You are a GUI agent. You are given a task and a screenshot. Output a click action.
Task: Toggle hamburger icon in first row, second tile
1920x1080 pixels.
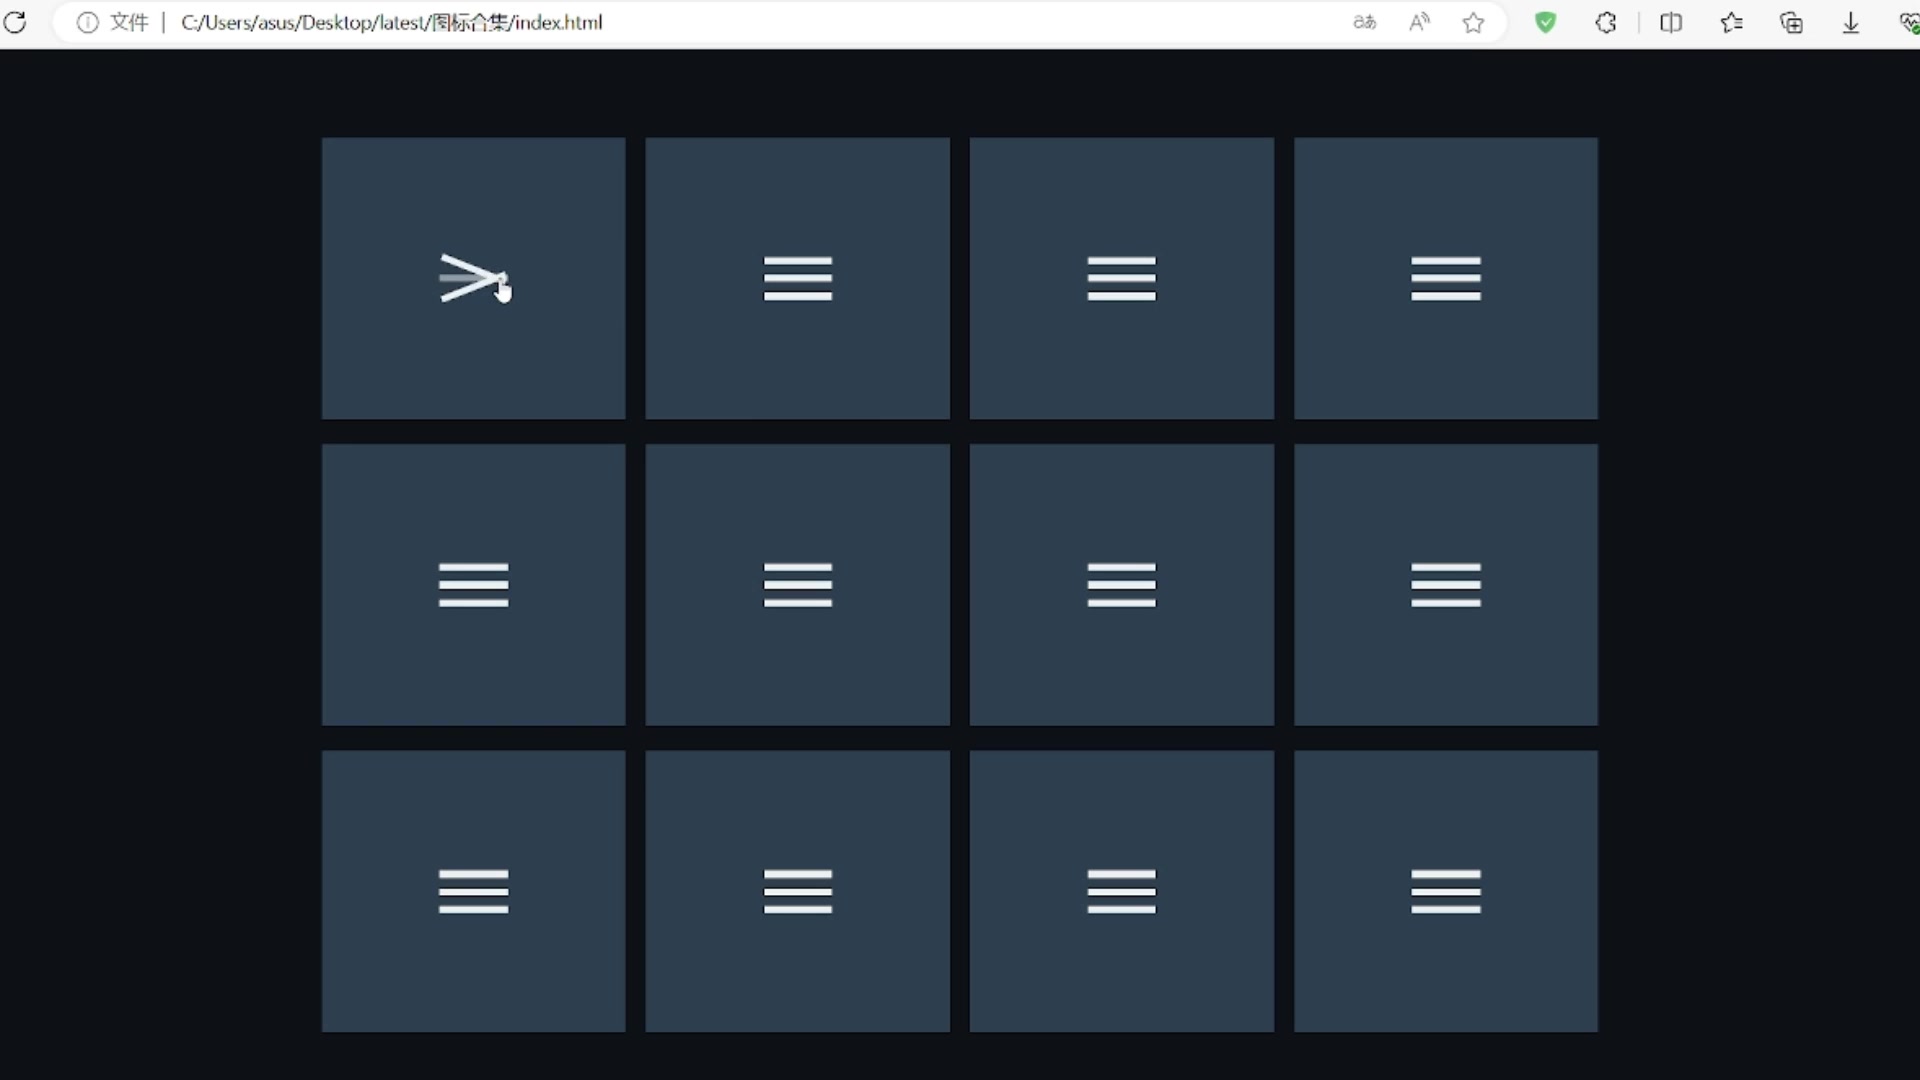pyautogui.click(x=797, y=278)
